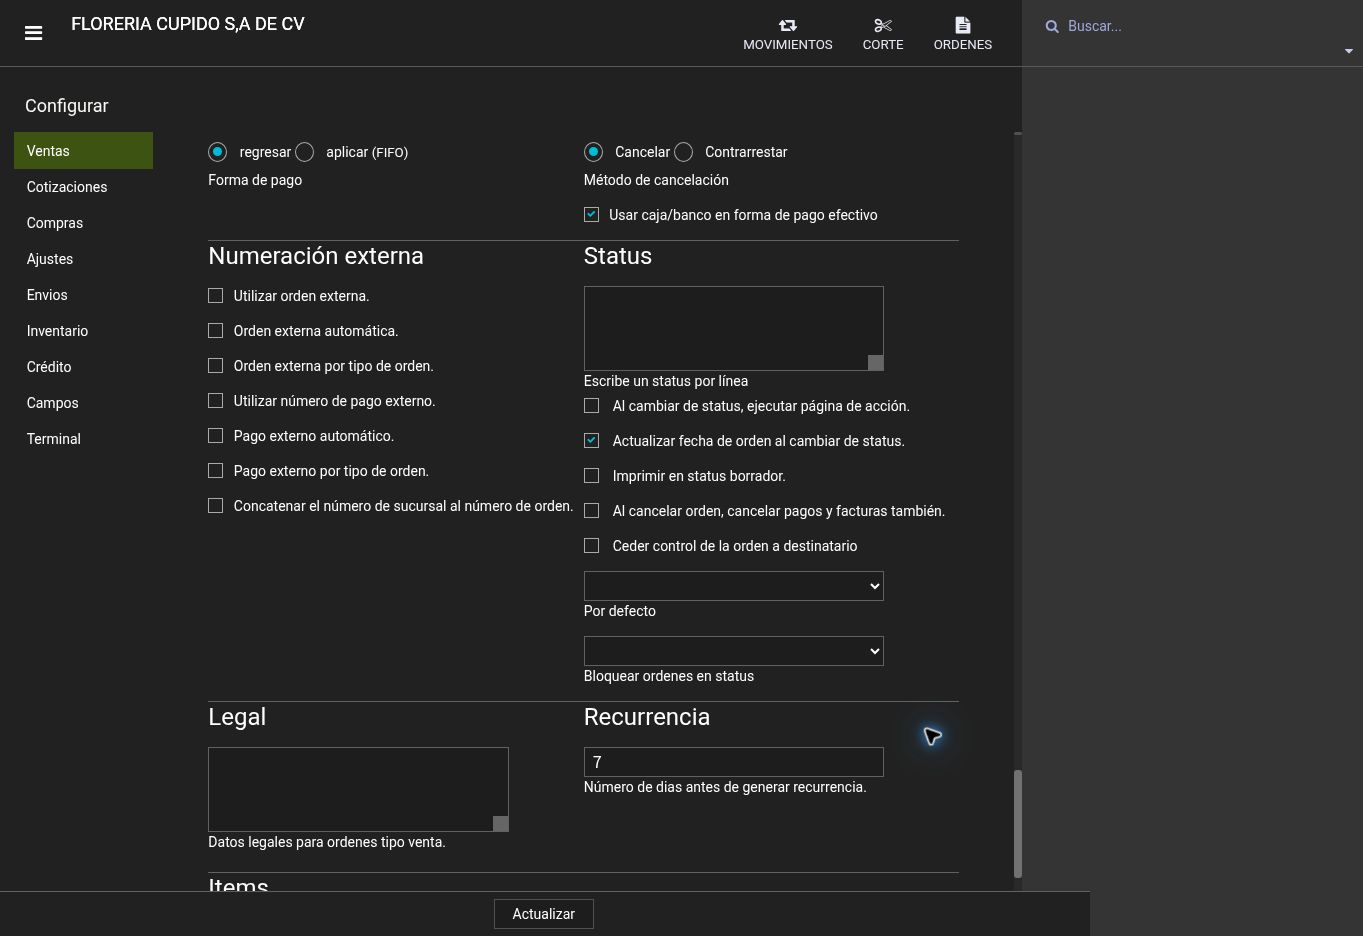Enable Utilizar orden externa checkbox
Screen dimensions: 1363x936
[215, 295]
